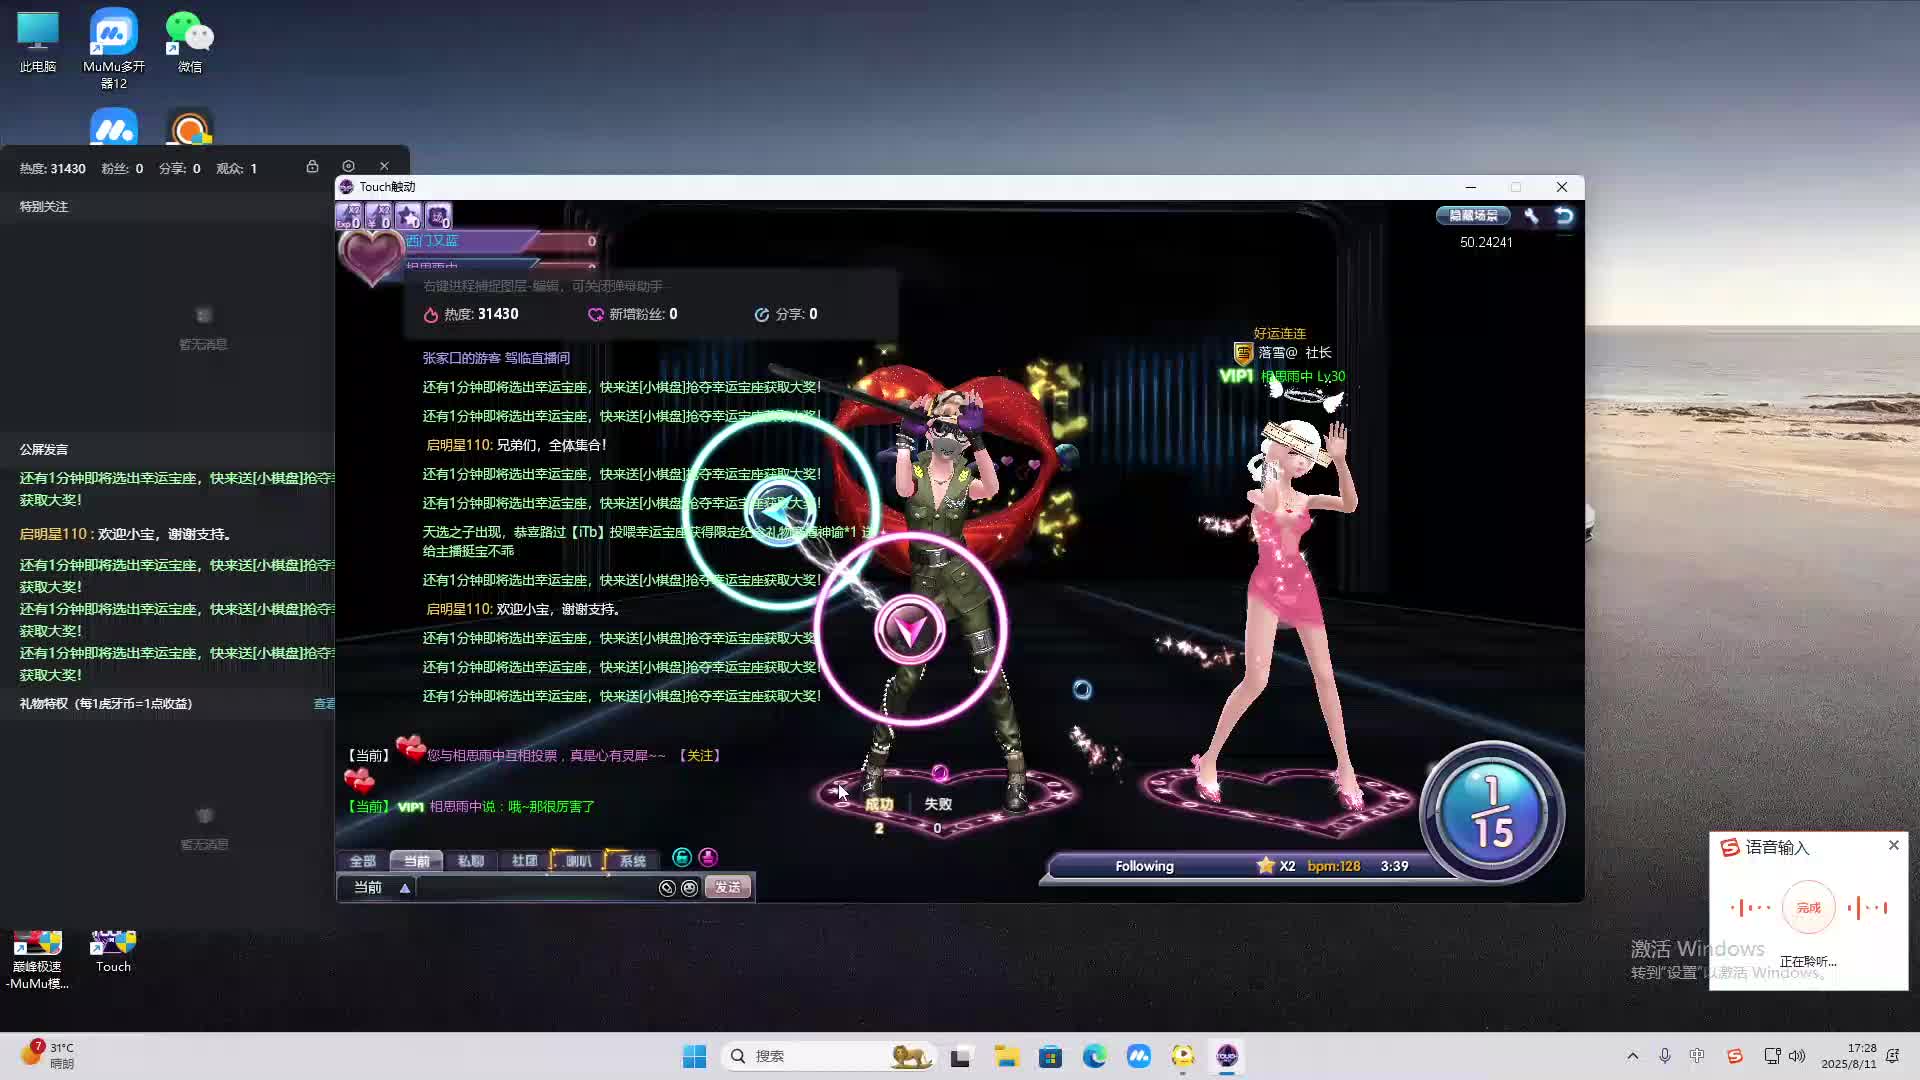Toggle 隐藏场景 hide scene button
This screenshot has width=1920, height=1080.
(x=1473, y=216)
